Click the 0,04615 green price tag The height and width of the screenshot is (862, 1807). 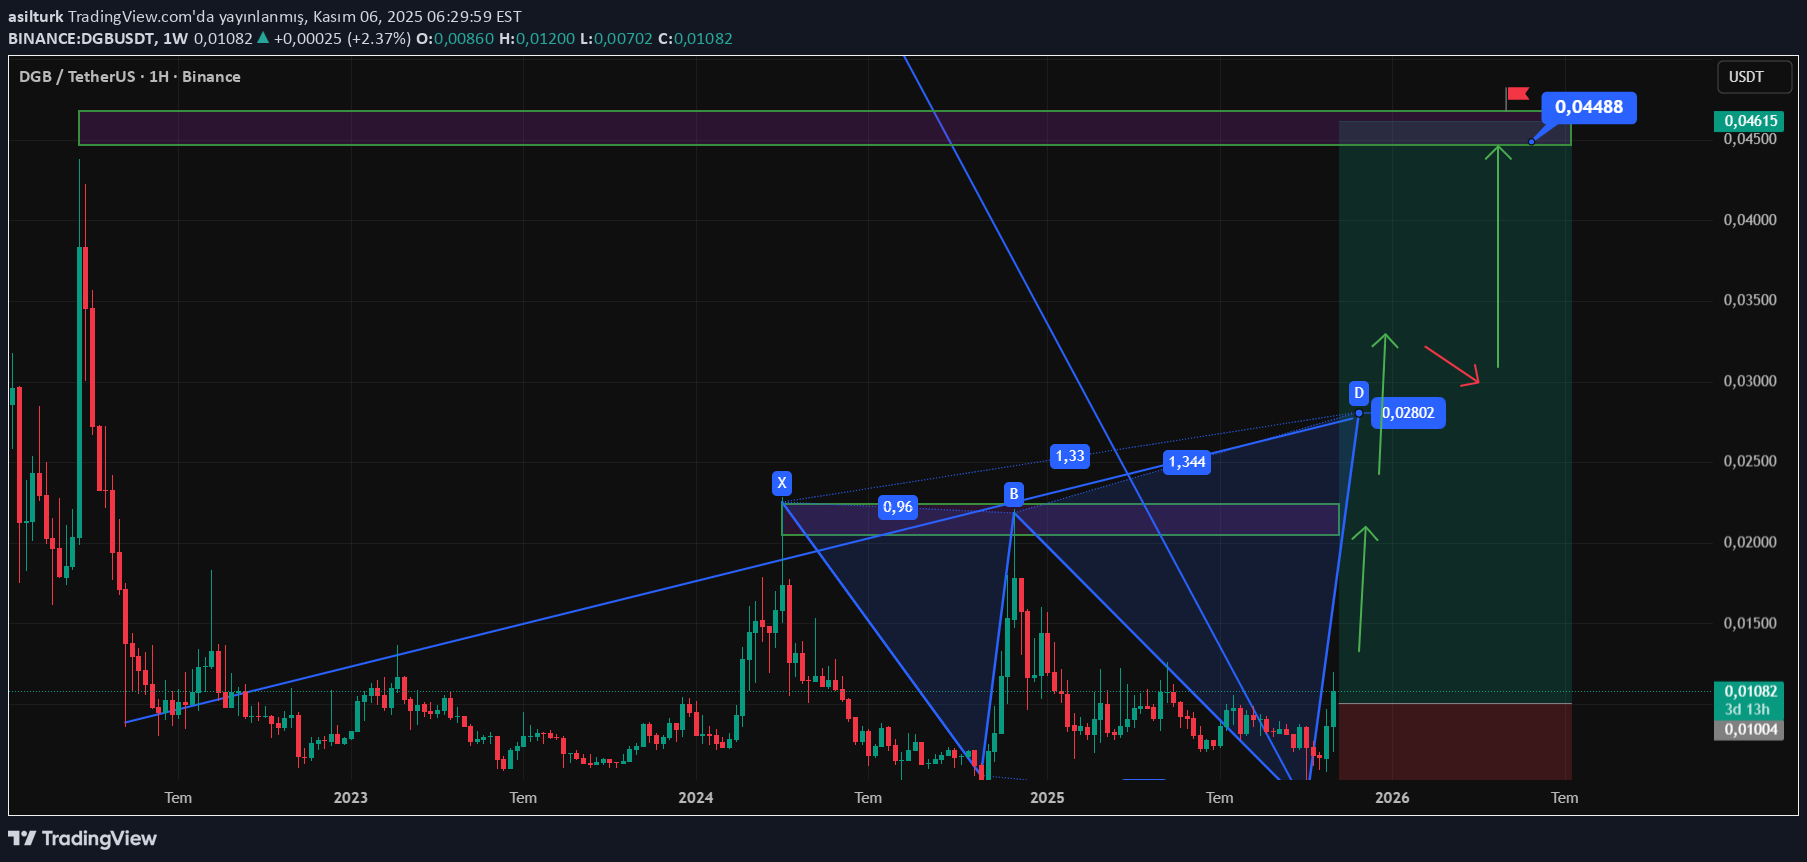click(1751, 121)
